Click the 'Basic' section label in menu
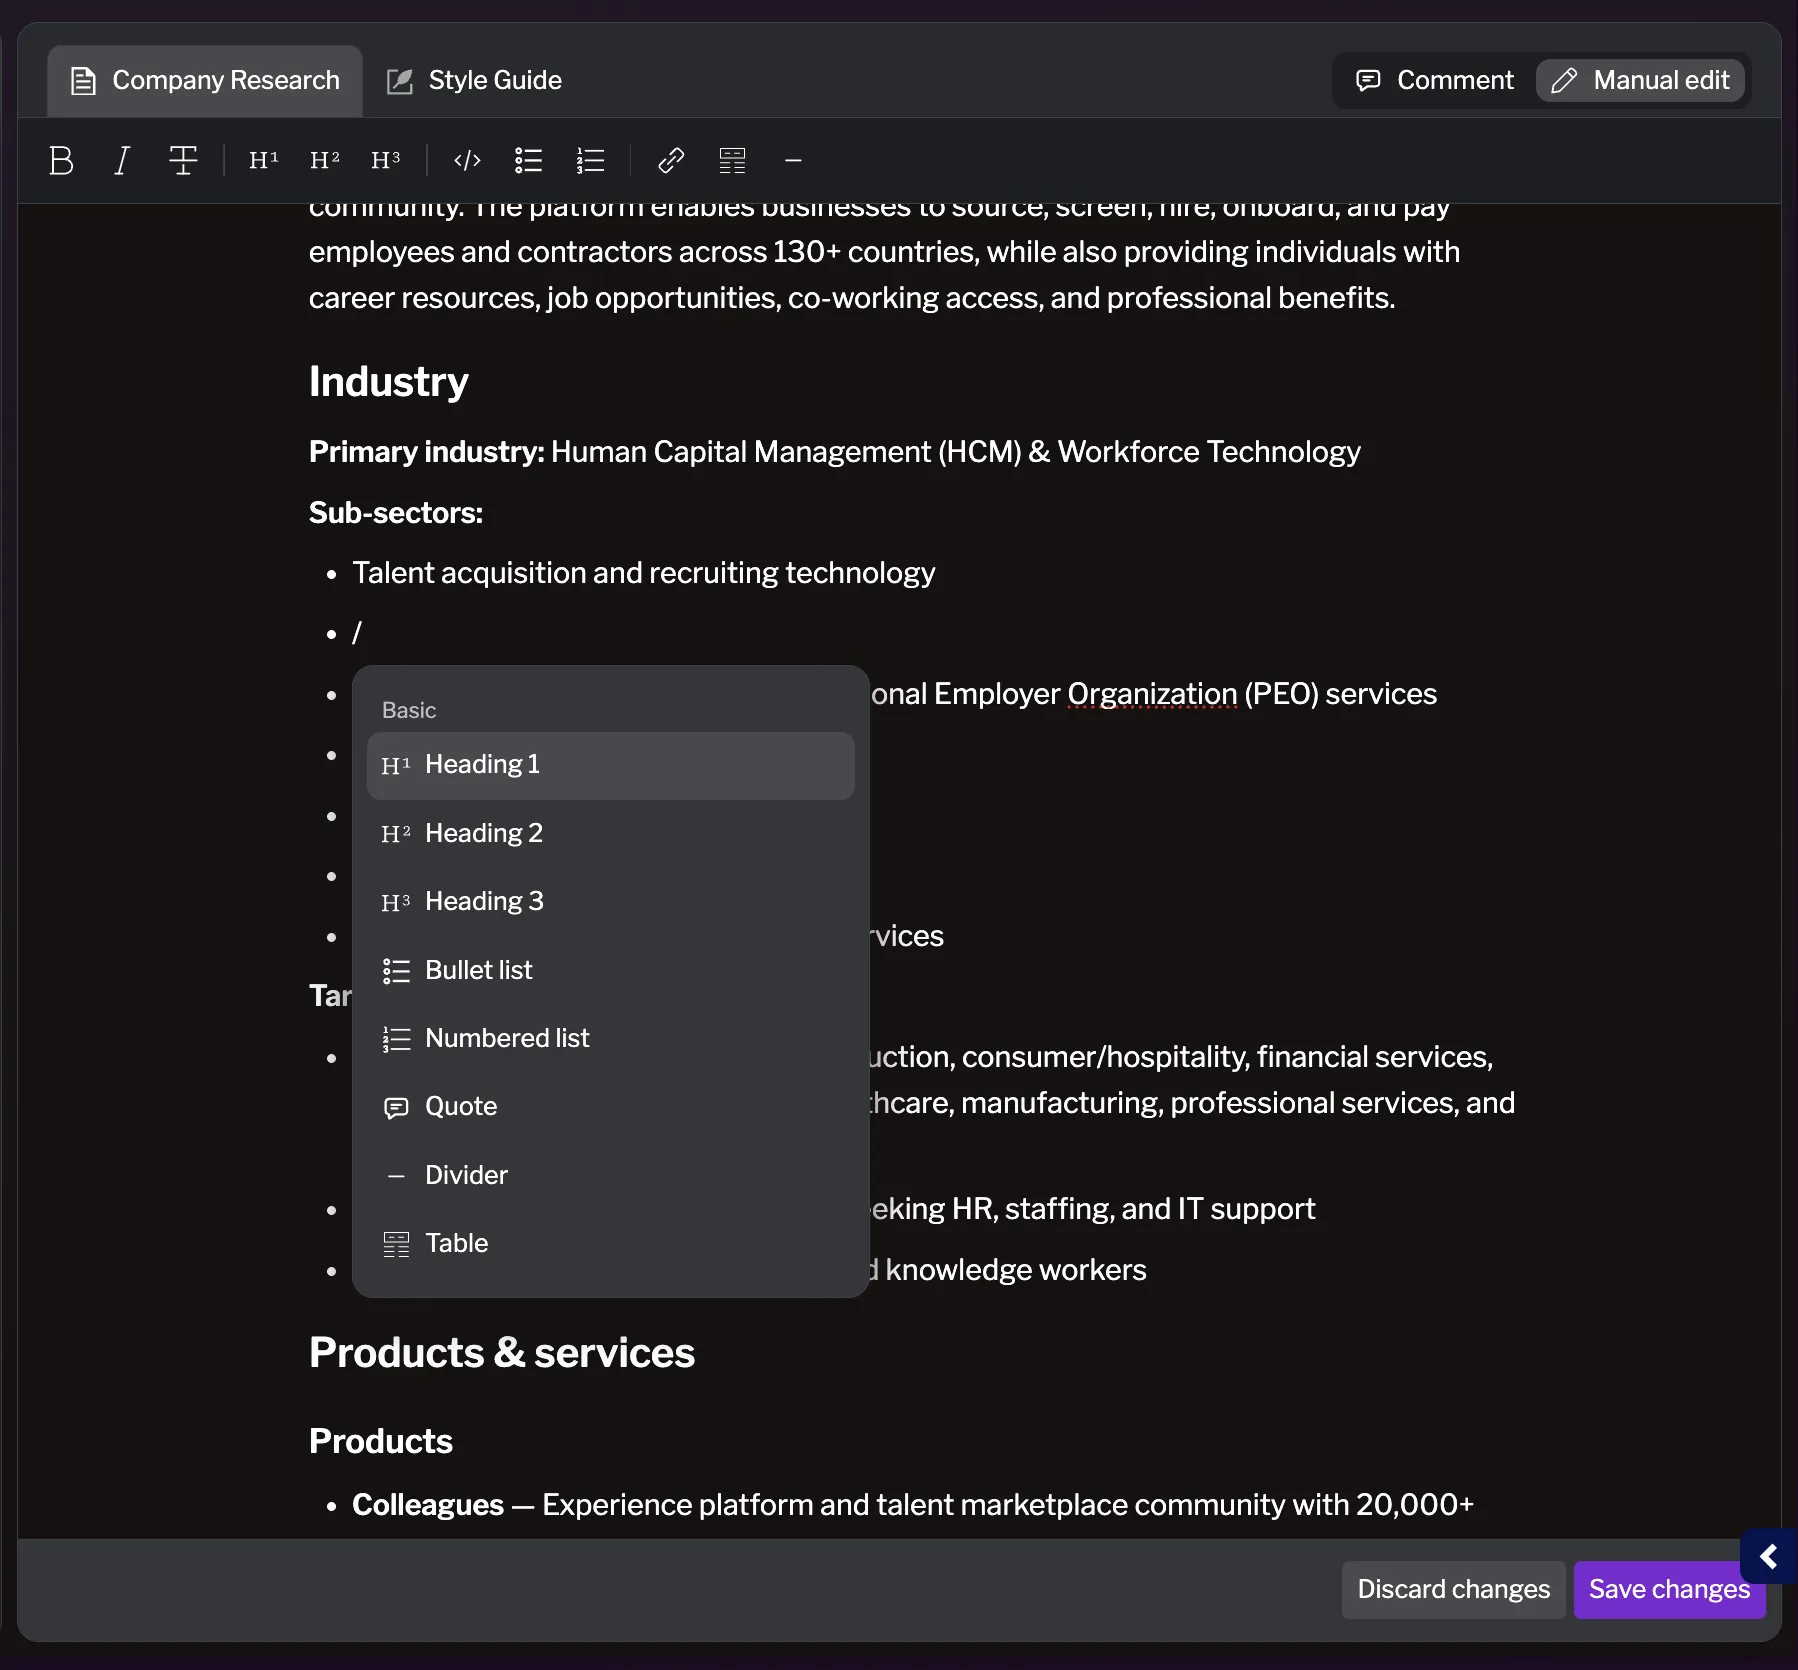Screen dimensions: 1798x1670 pos(409,710)
